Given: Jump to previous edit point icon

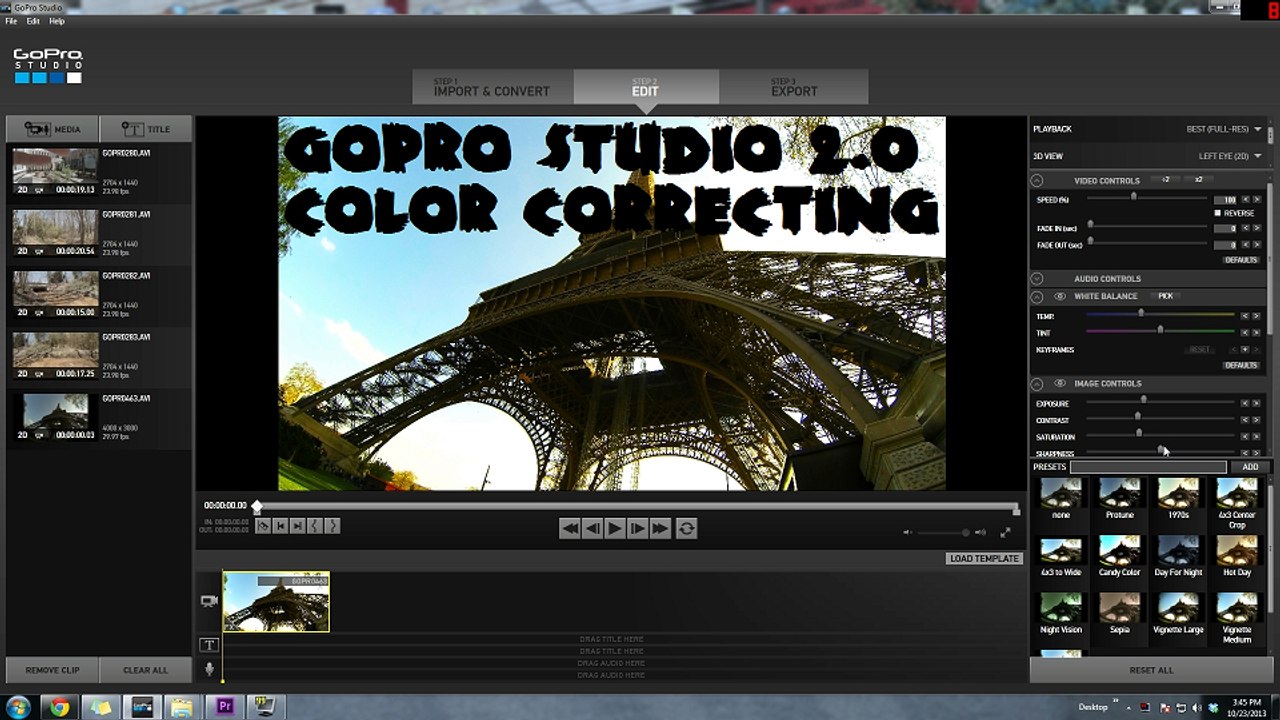Looking at the screenshot, I should [x=280, y=526].
